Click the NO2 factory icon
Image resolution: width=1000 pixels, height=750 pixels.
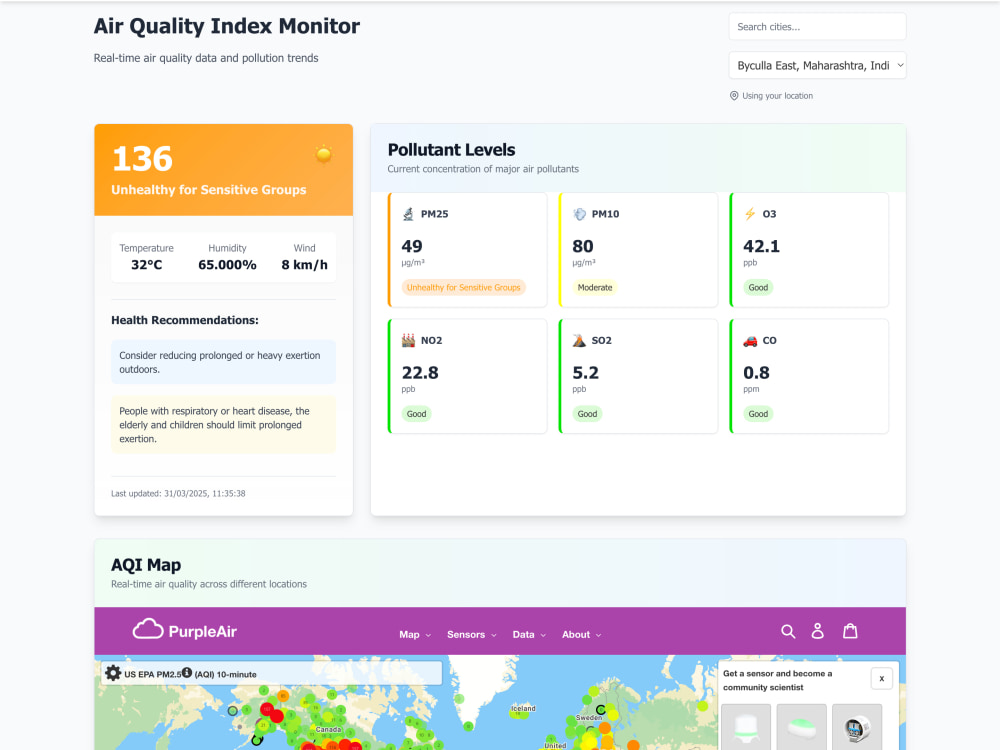[x=408, y=341]
